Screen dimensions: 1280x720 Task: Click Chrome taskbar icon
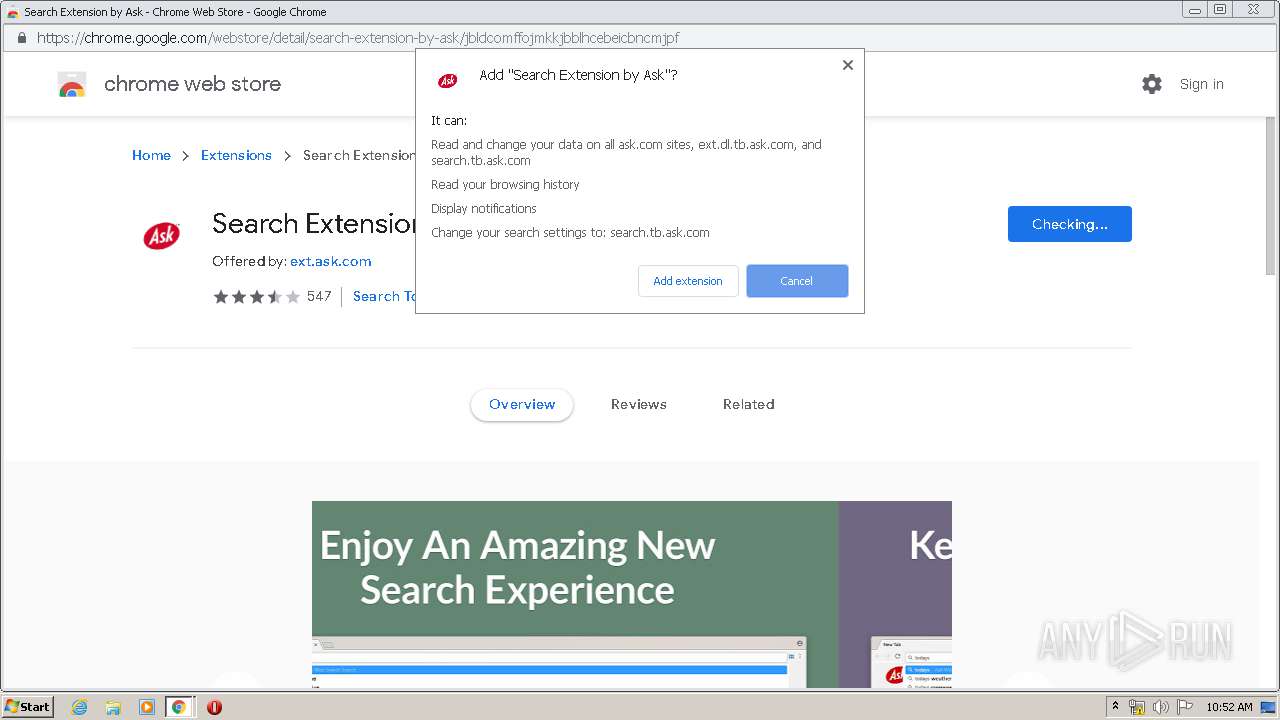coord(179,707)
